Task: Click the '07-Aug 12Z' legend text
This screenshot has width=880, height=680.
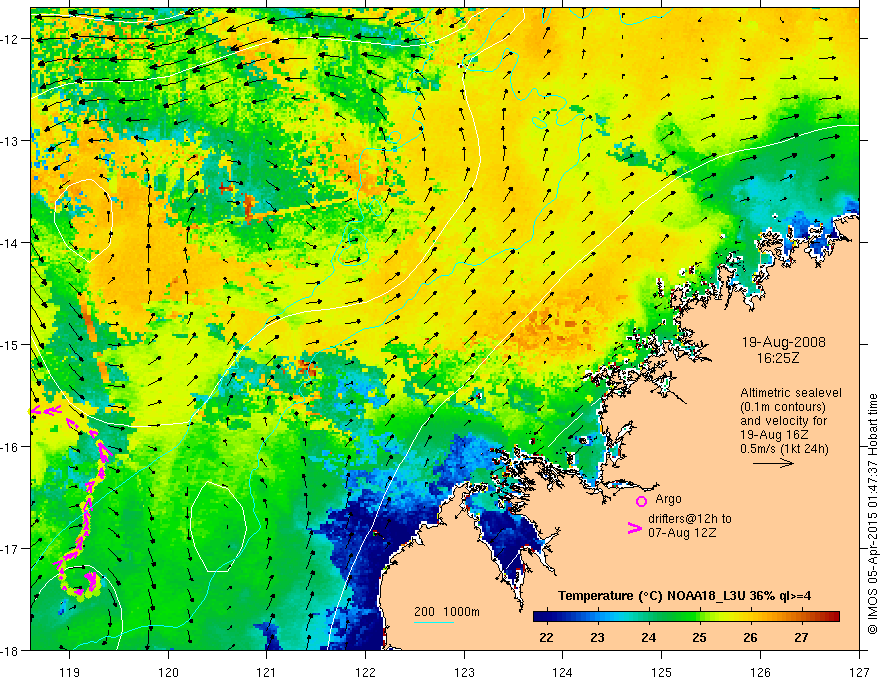Action: [682, 533]
